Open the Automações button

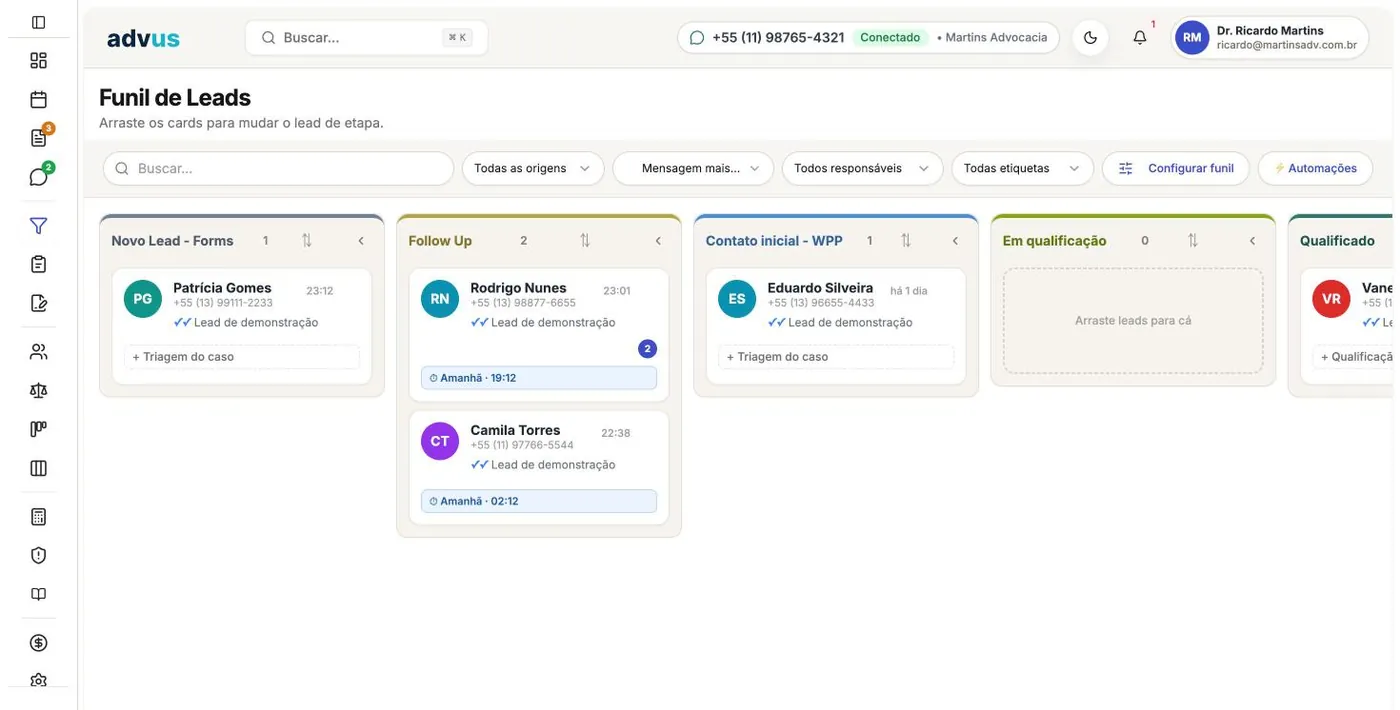pyautogui.click(x=1315, y=168)
